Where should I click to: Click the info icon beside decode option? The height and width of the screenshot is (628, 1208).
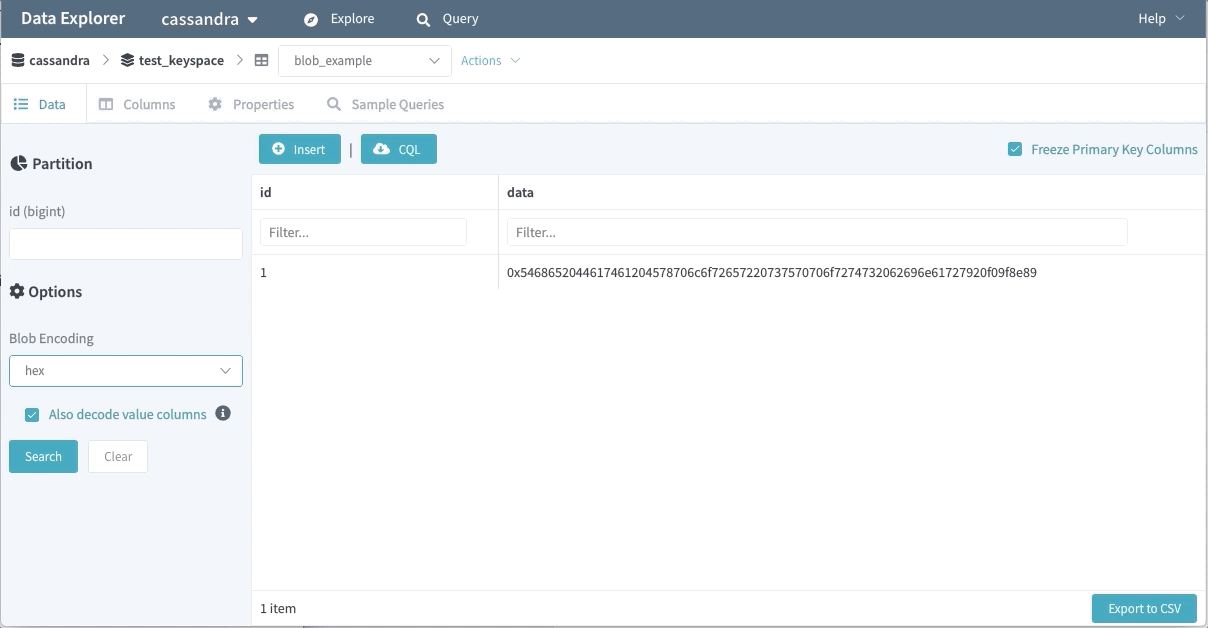(223, 413)
